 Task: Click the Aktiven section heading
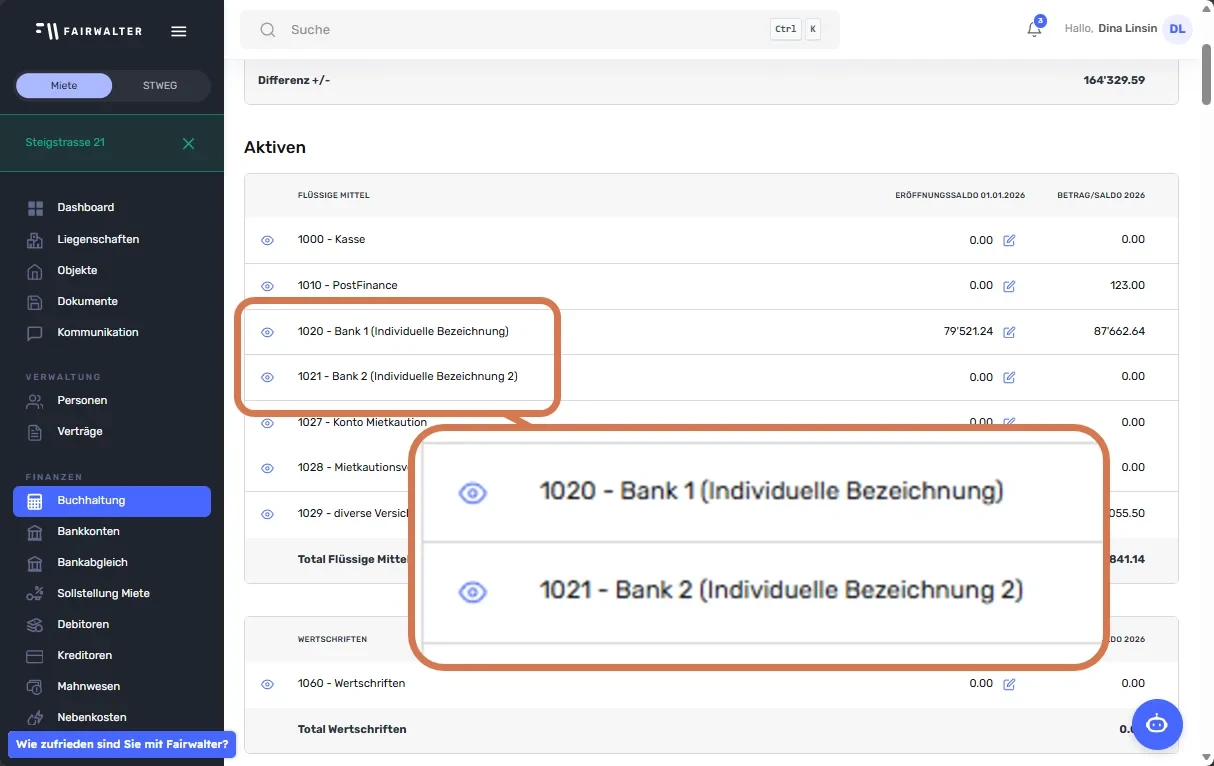[x=275, y=148]
